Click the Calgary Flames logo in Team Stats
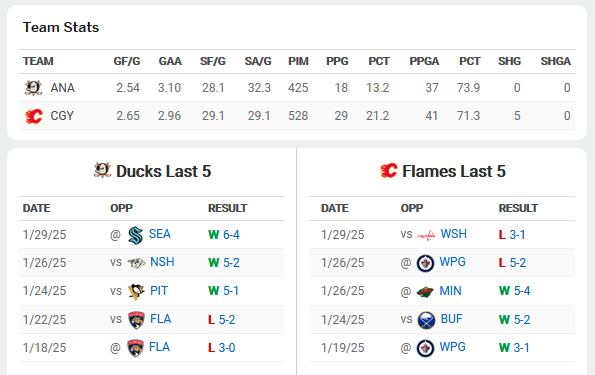 [33, 116]
